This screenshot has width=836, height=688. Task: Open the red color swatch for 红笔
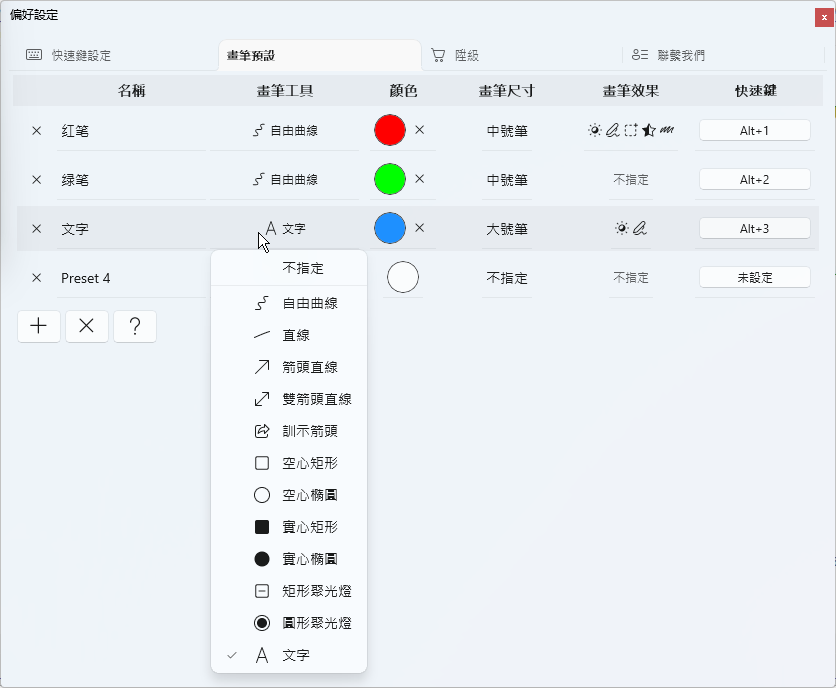point(390,130)
